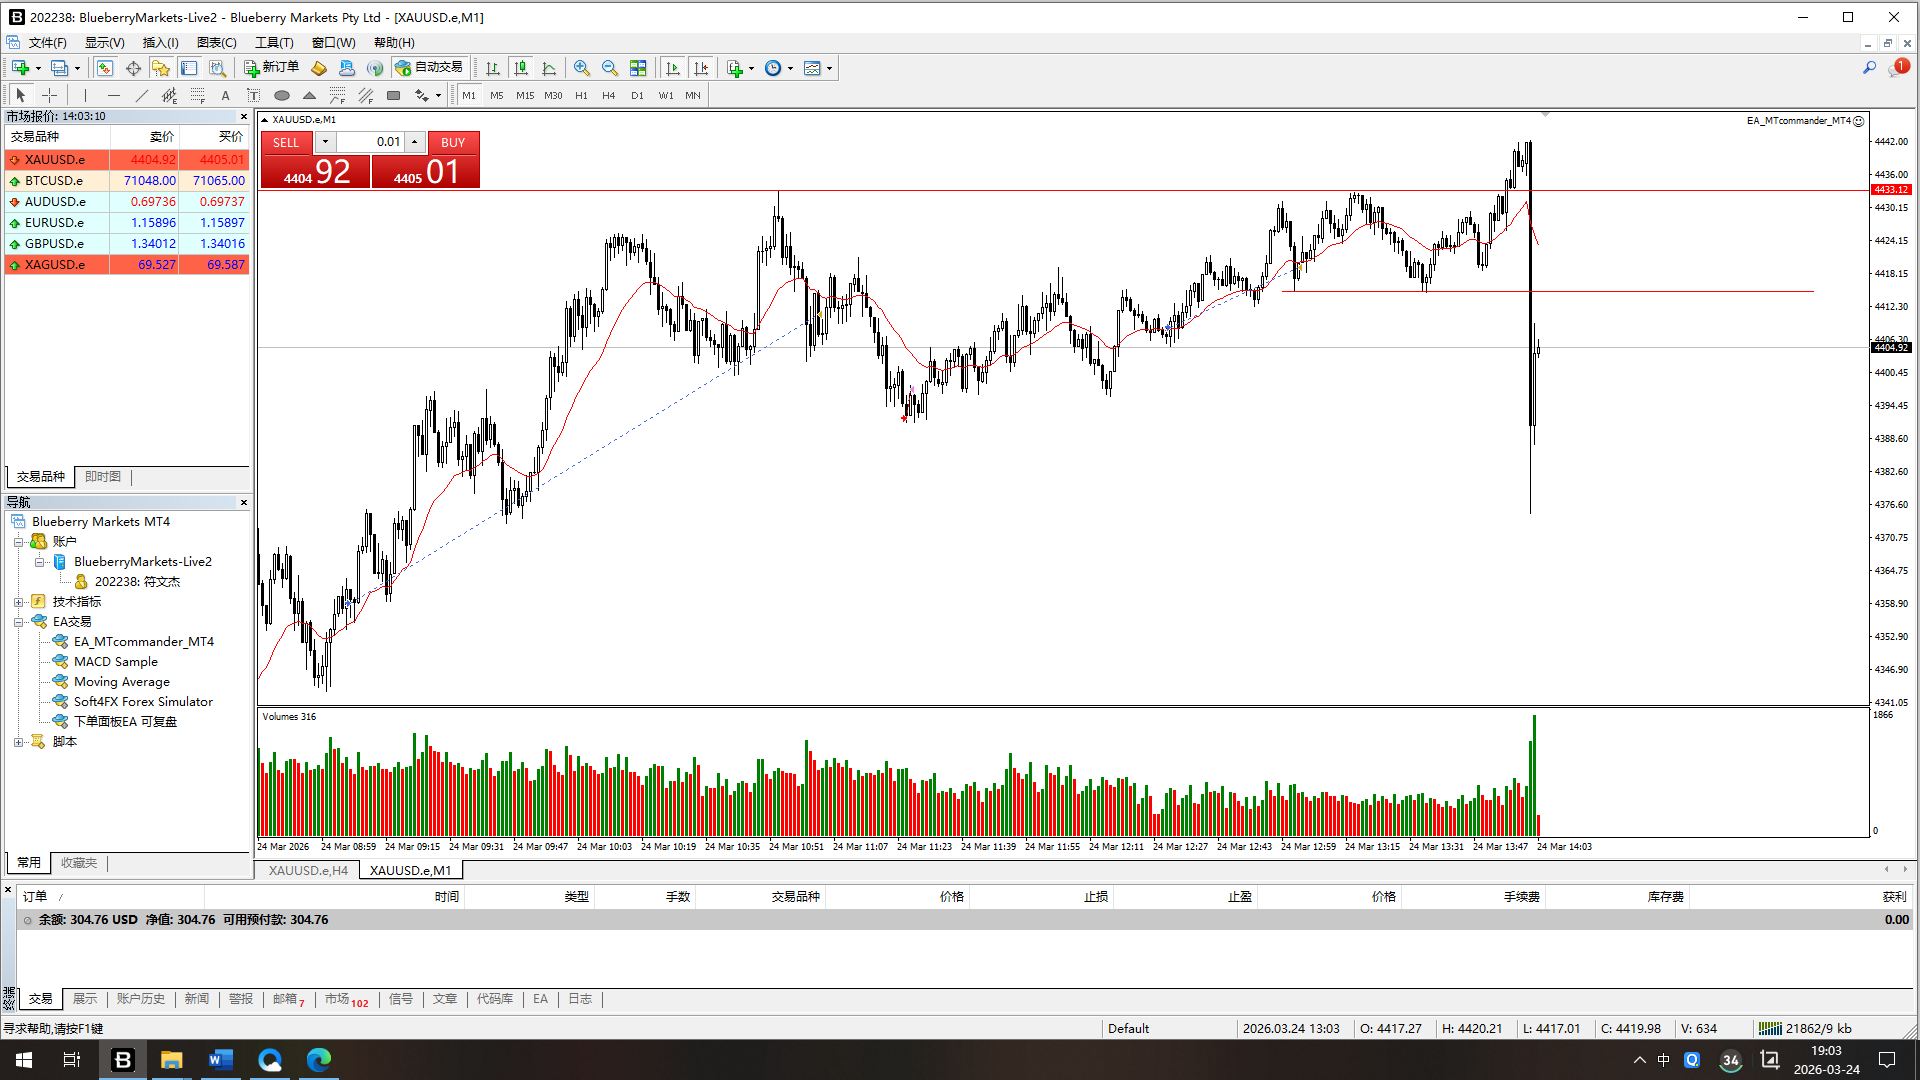This screenshot has height=1080, width=1920.
Task: Open the tile windows layout icon
Action: 638,68
